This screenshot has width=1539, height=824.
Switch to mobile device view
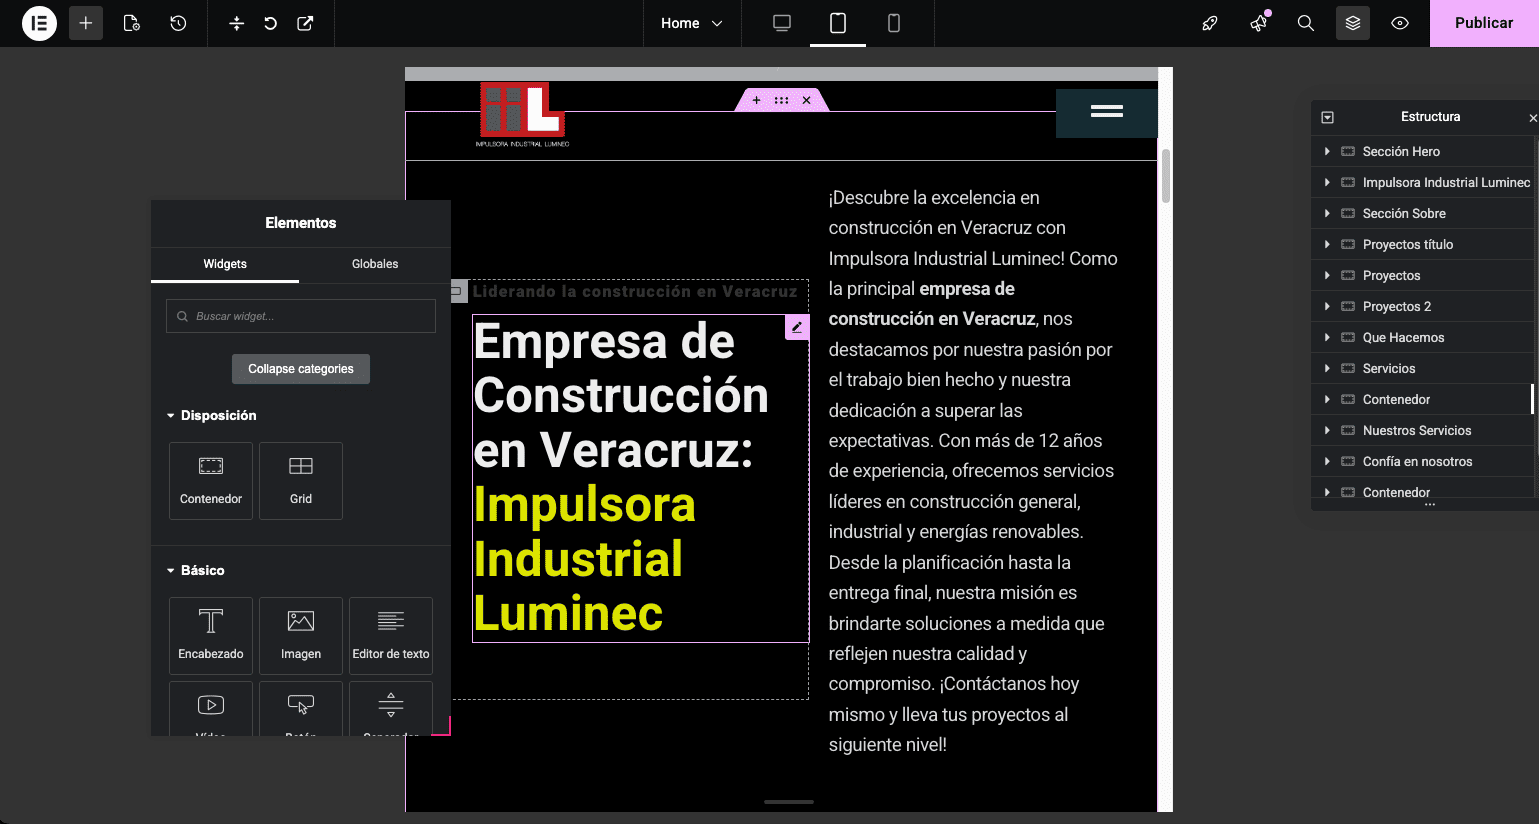(x=894, y=23)
